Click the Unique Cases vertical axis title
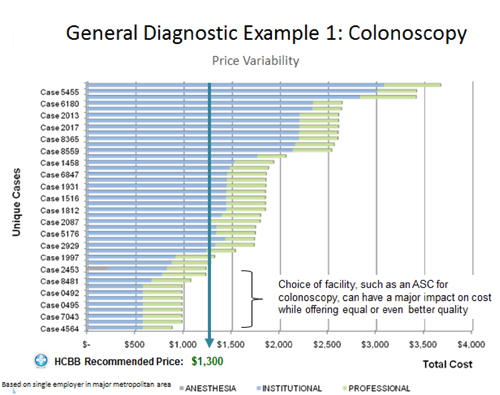 point(16,202)
